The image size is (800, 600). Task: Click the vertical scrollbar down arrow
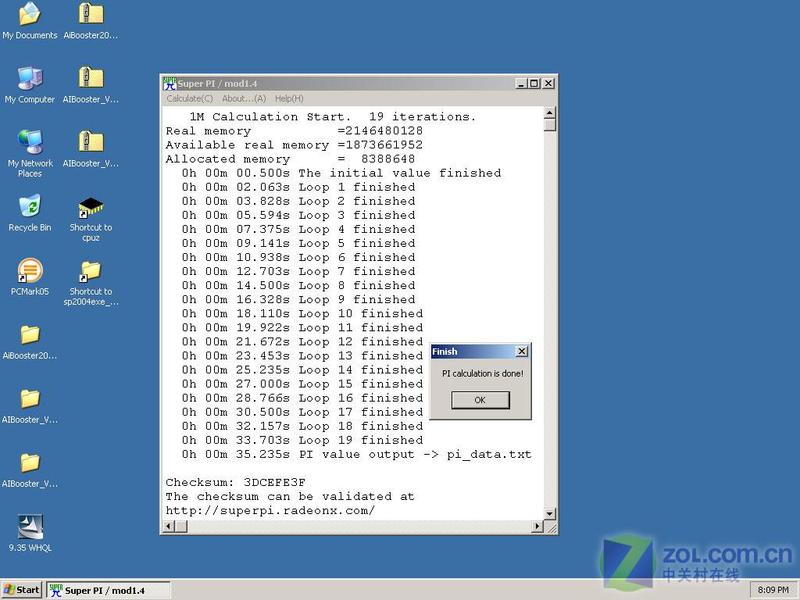click(x=549, y=514)
